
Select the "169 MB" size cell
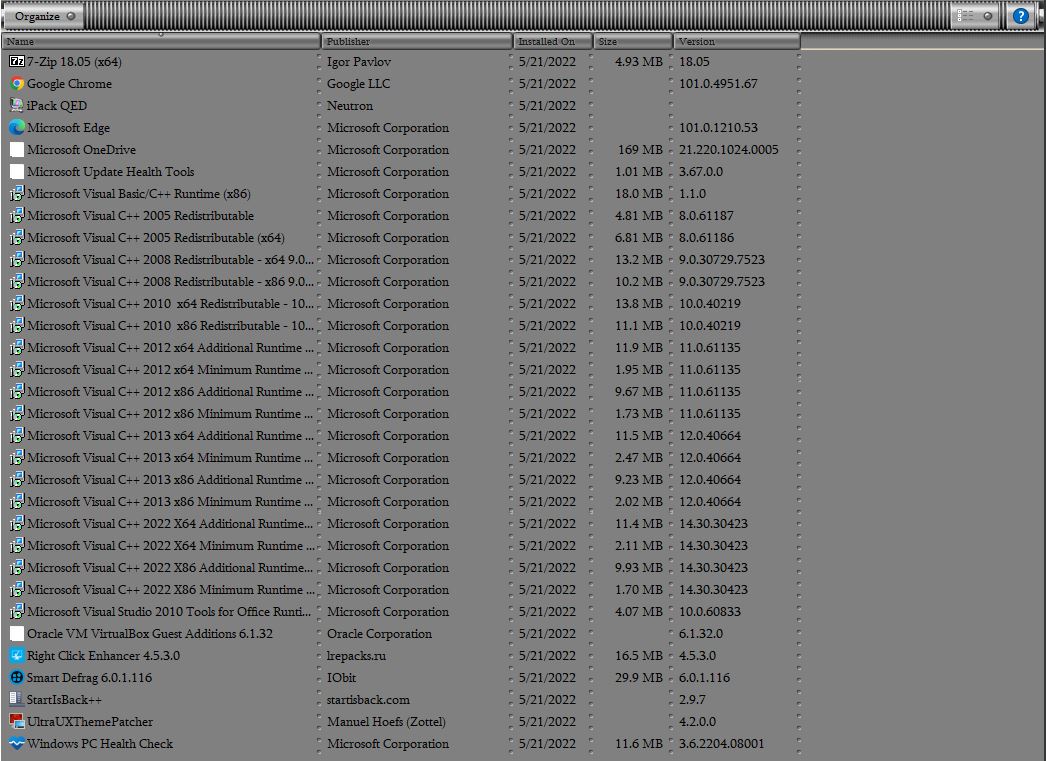point(640,149)
